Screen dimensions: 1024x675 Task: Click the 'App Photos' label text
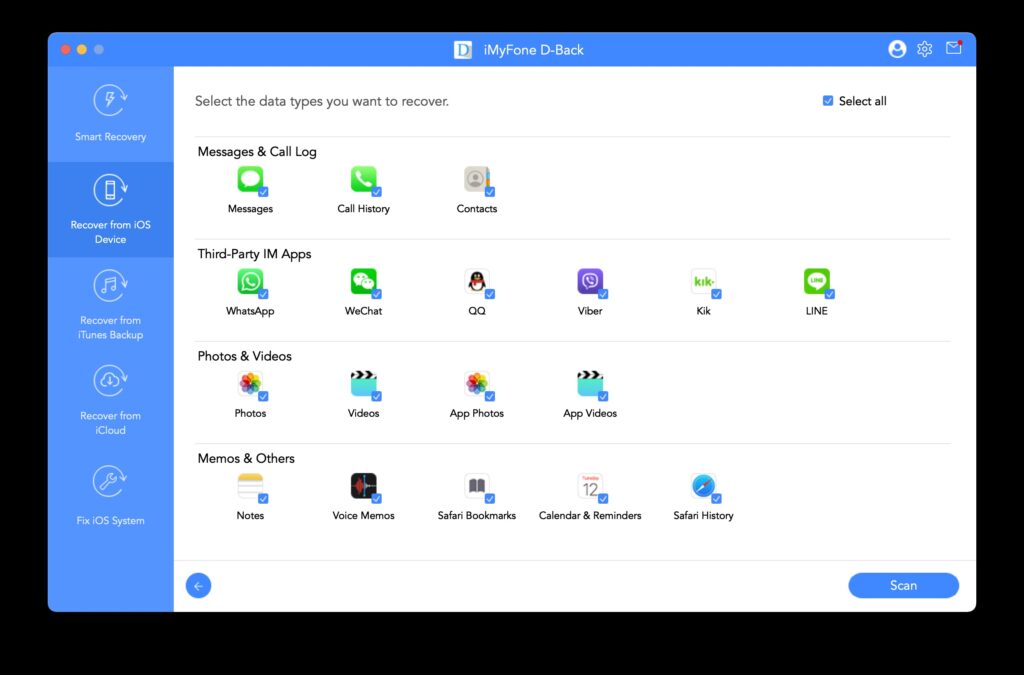[477, 413]
